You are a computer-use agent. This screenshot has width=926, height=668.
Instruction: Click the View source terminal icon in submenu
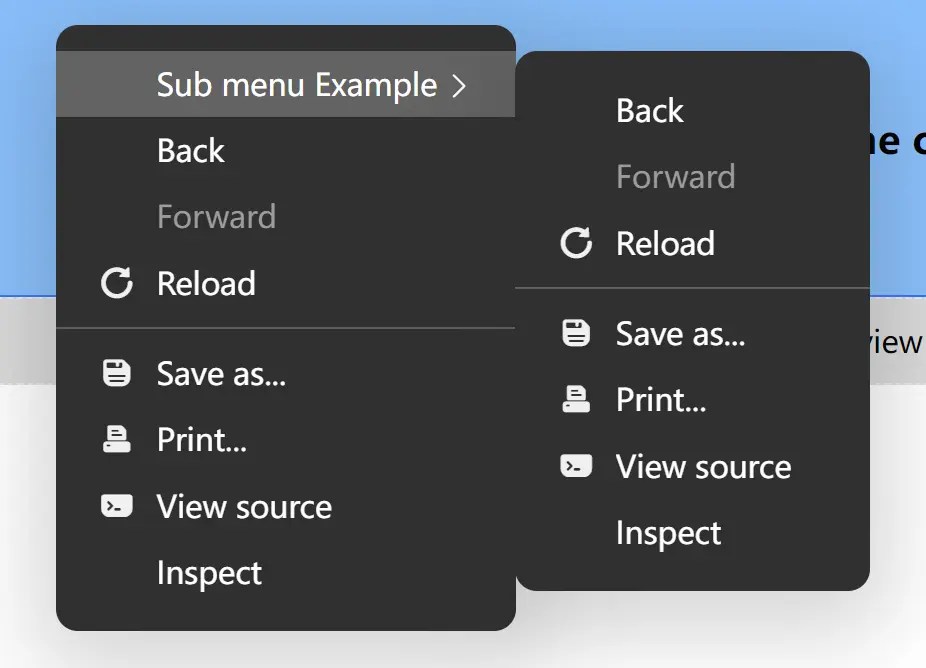tap(576, 466)
